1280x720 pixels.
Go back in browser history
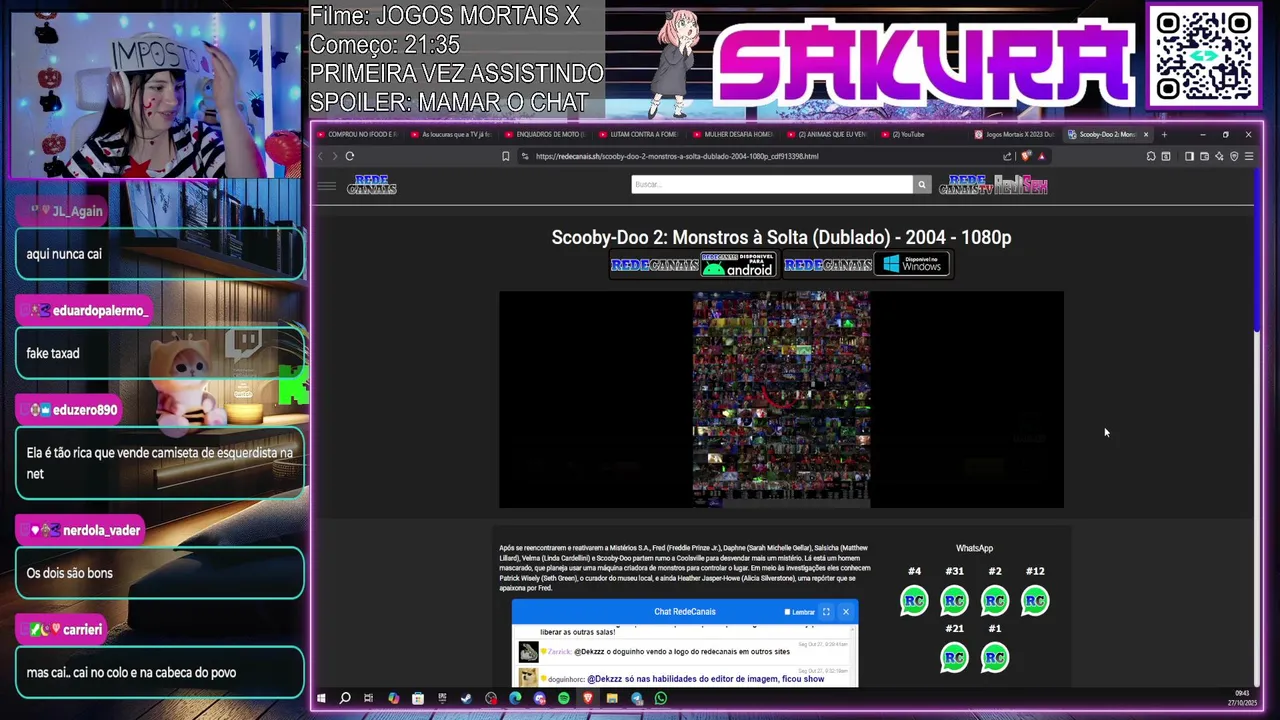pos(321,156)
